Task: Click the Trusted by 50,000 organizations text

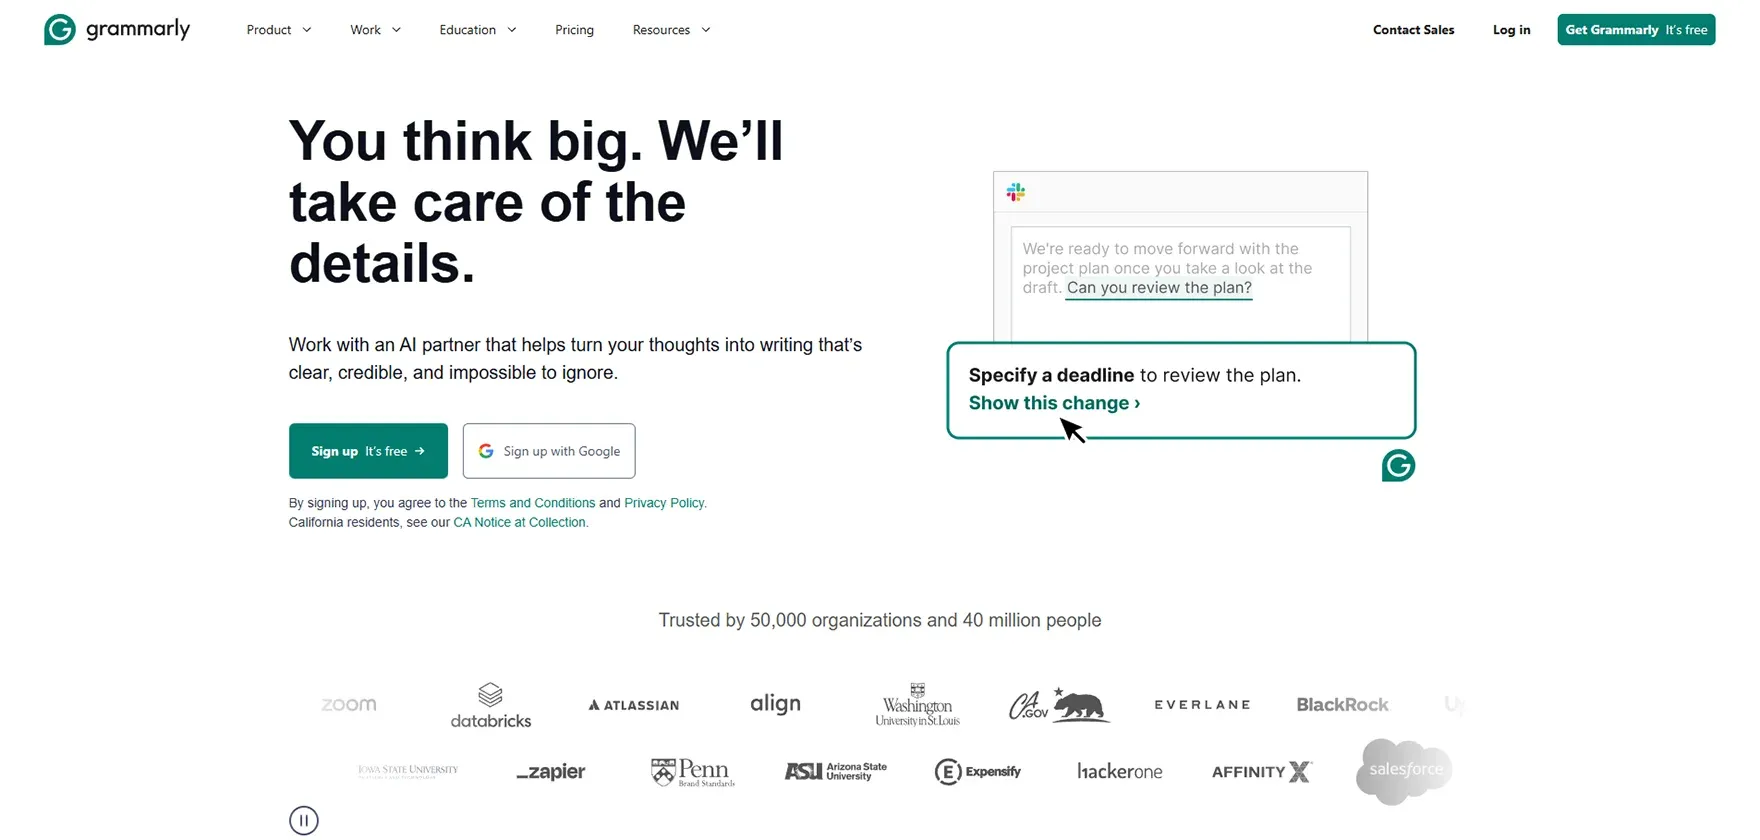Action: [880, 620]
